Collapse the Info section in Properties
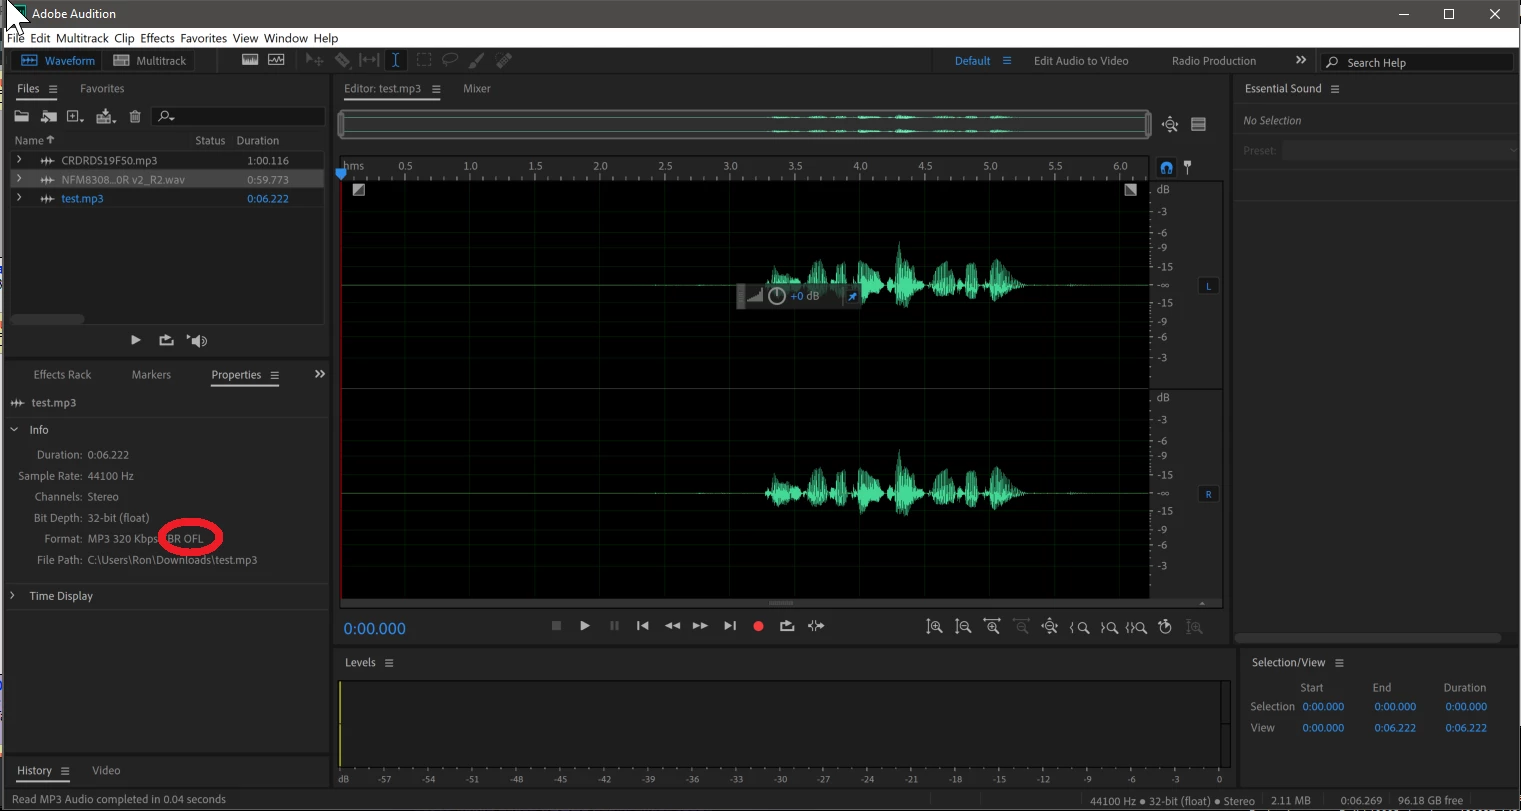Screen dimensions: 1521x811 pyautogui.click(x=14, y=430)
